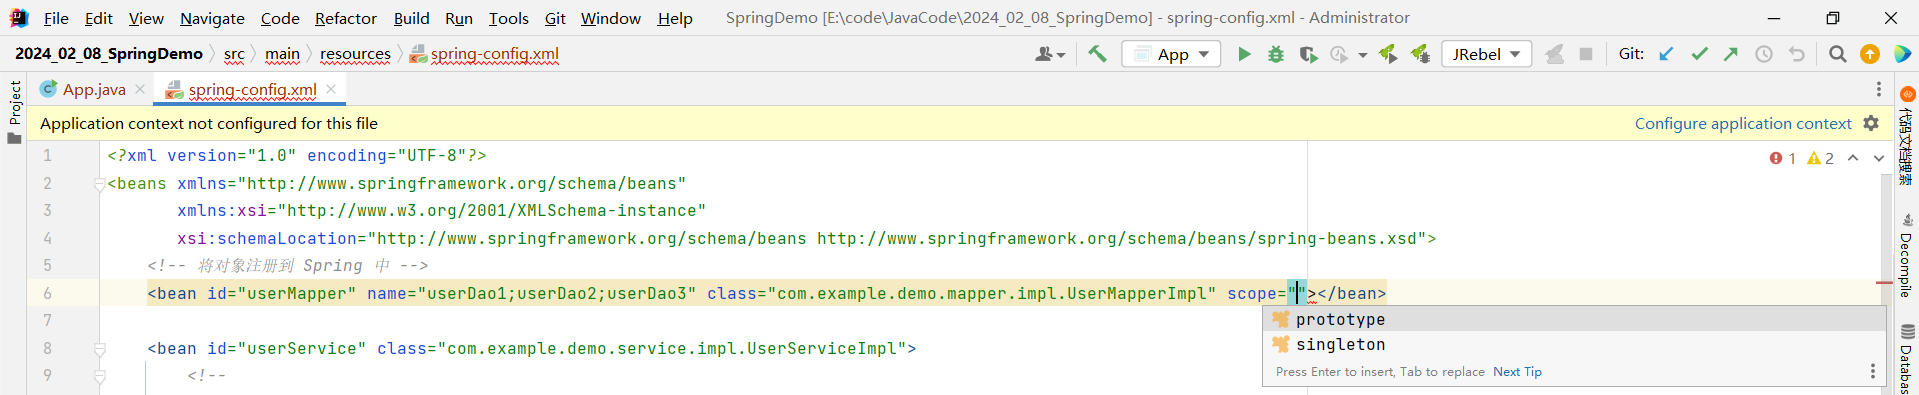Open the Code menu
1919x395 pixels.
(280, 18)
